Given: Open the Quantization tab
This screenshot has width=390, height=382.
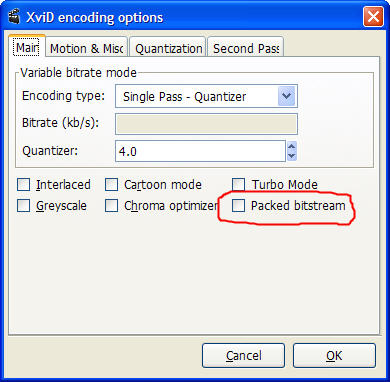Looking at the screenshot, I should [x=168, y=48].
